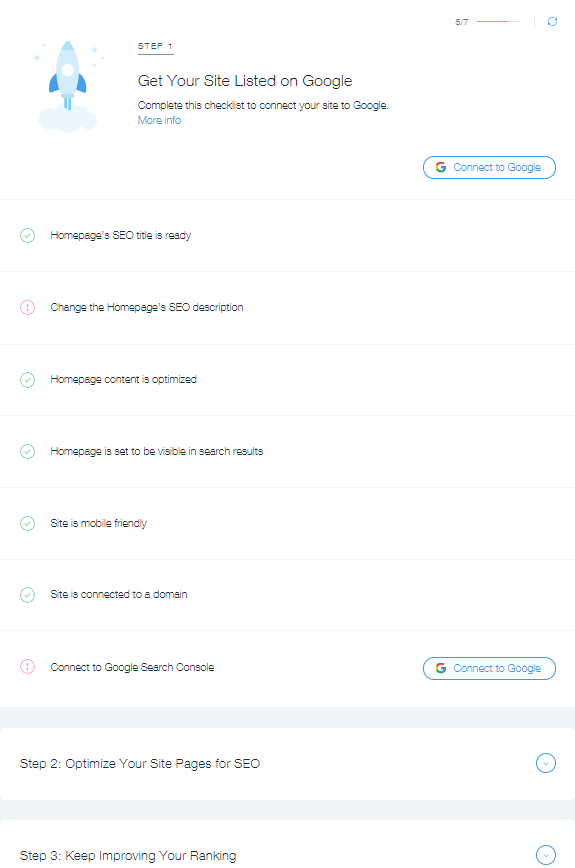Click the Get Your Site Listed on Google heading
This screenshot has height=868, width=575.
pos(245,81)
